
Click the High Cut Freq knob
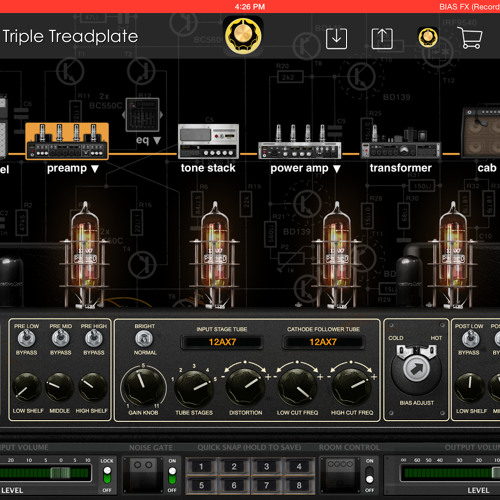(352, 388)
